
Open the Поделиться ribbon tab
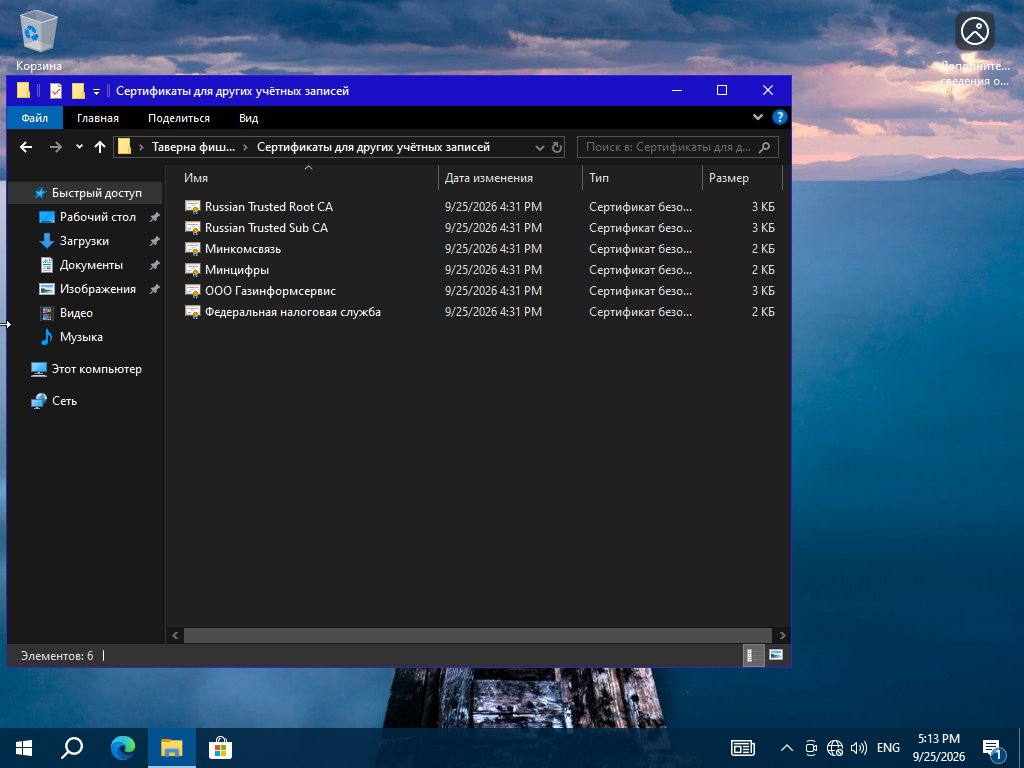click(x=179, y=118)
